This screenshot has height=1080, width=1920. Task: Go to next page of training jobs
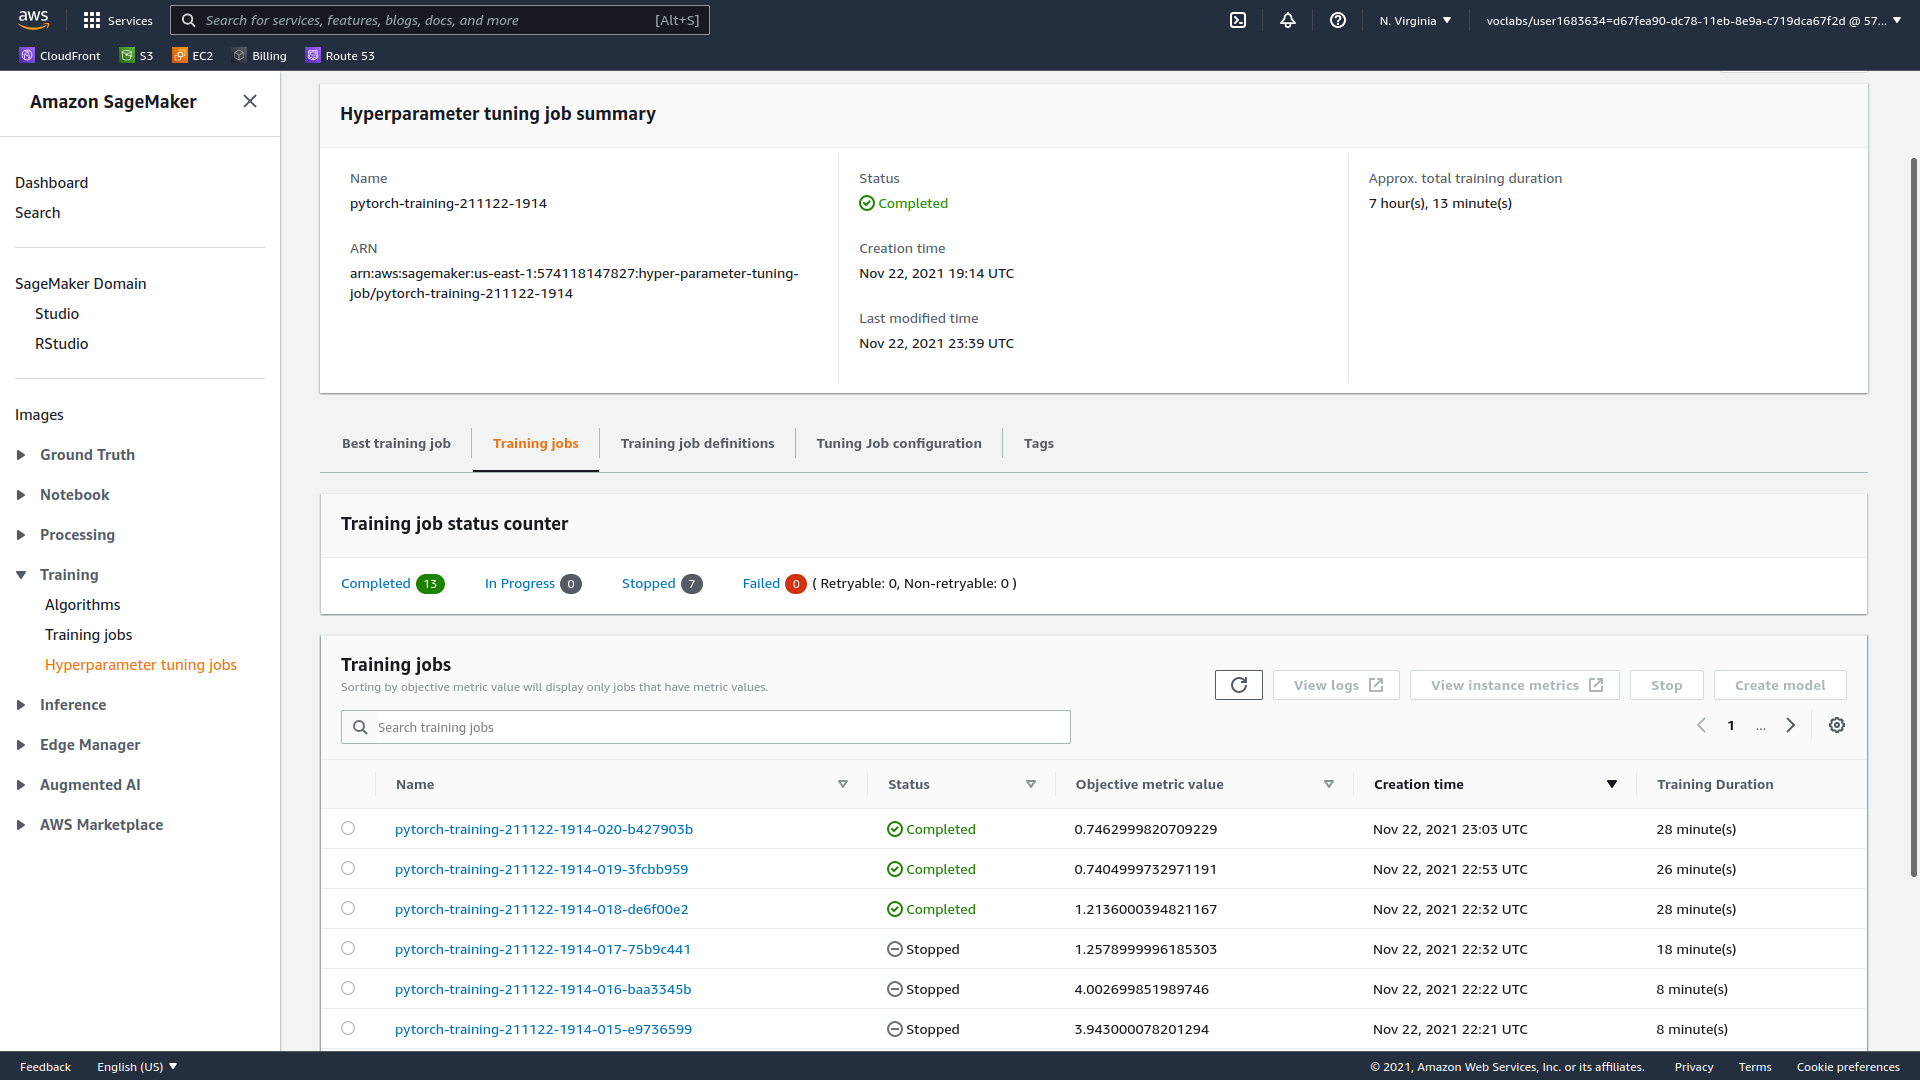(1791, 726)
